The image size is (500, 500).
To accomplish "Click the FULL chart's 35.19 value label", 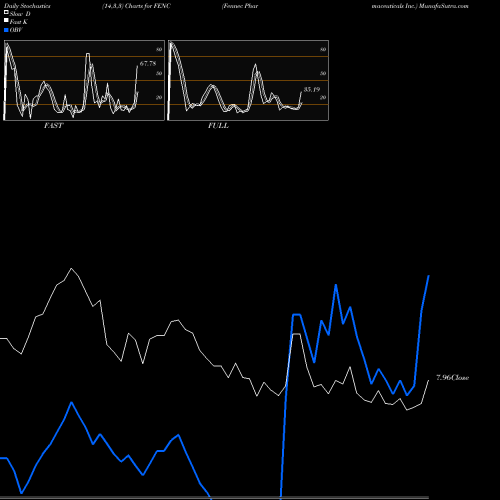I will (x=312, y=89).
